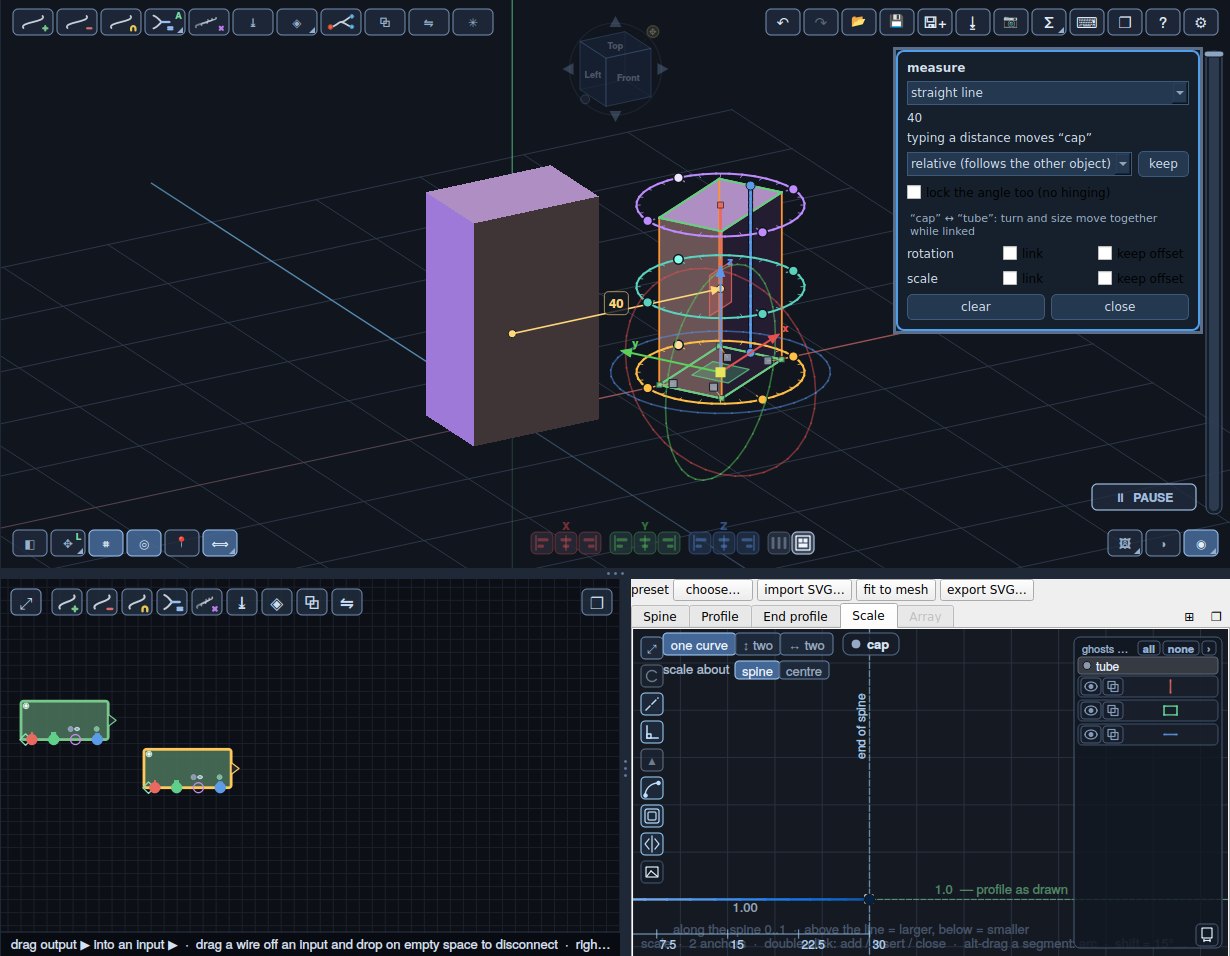Click the 'keep' button

click(1163, 163)
